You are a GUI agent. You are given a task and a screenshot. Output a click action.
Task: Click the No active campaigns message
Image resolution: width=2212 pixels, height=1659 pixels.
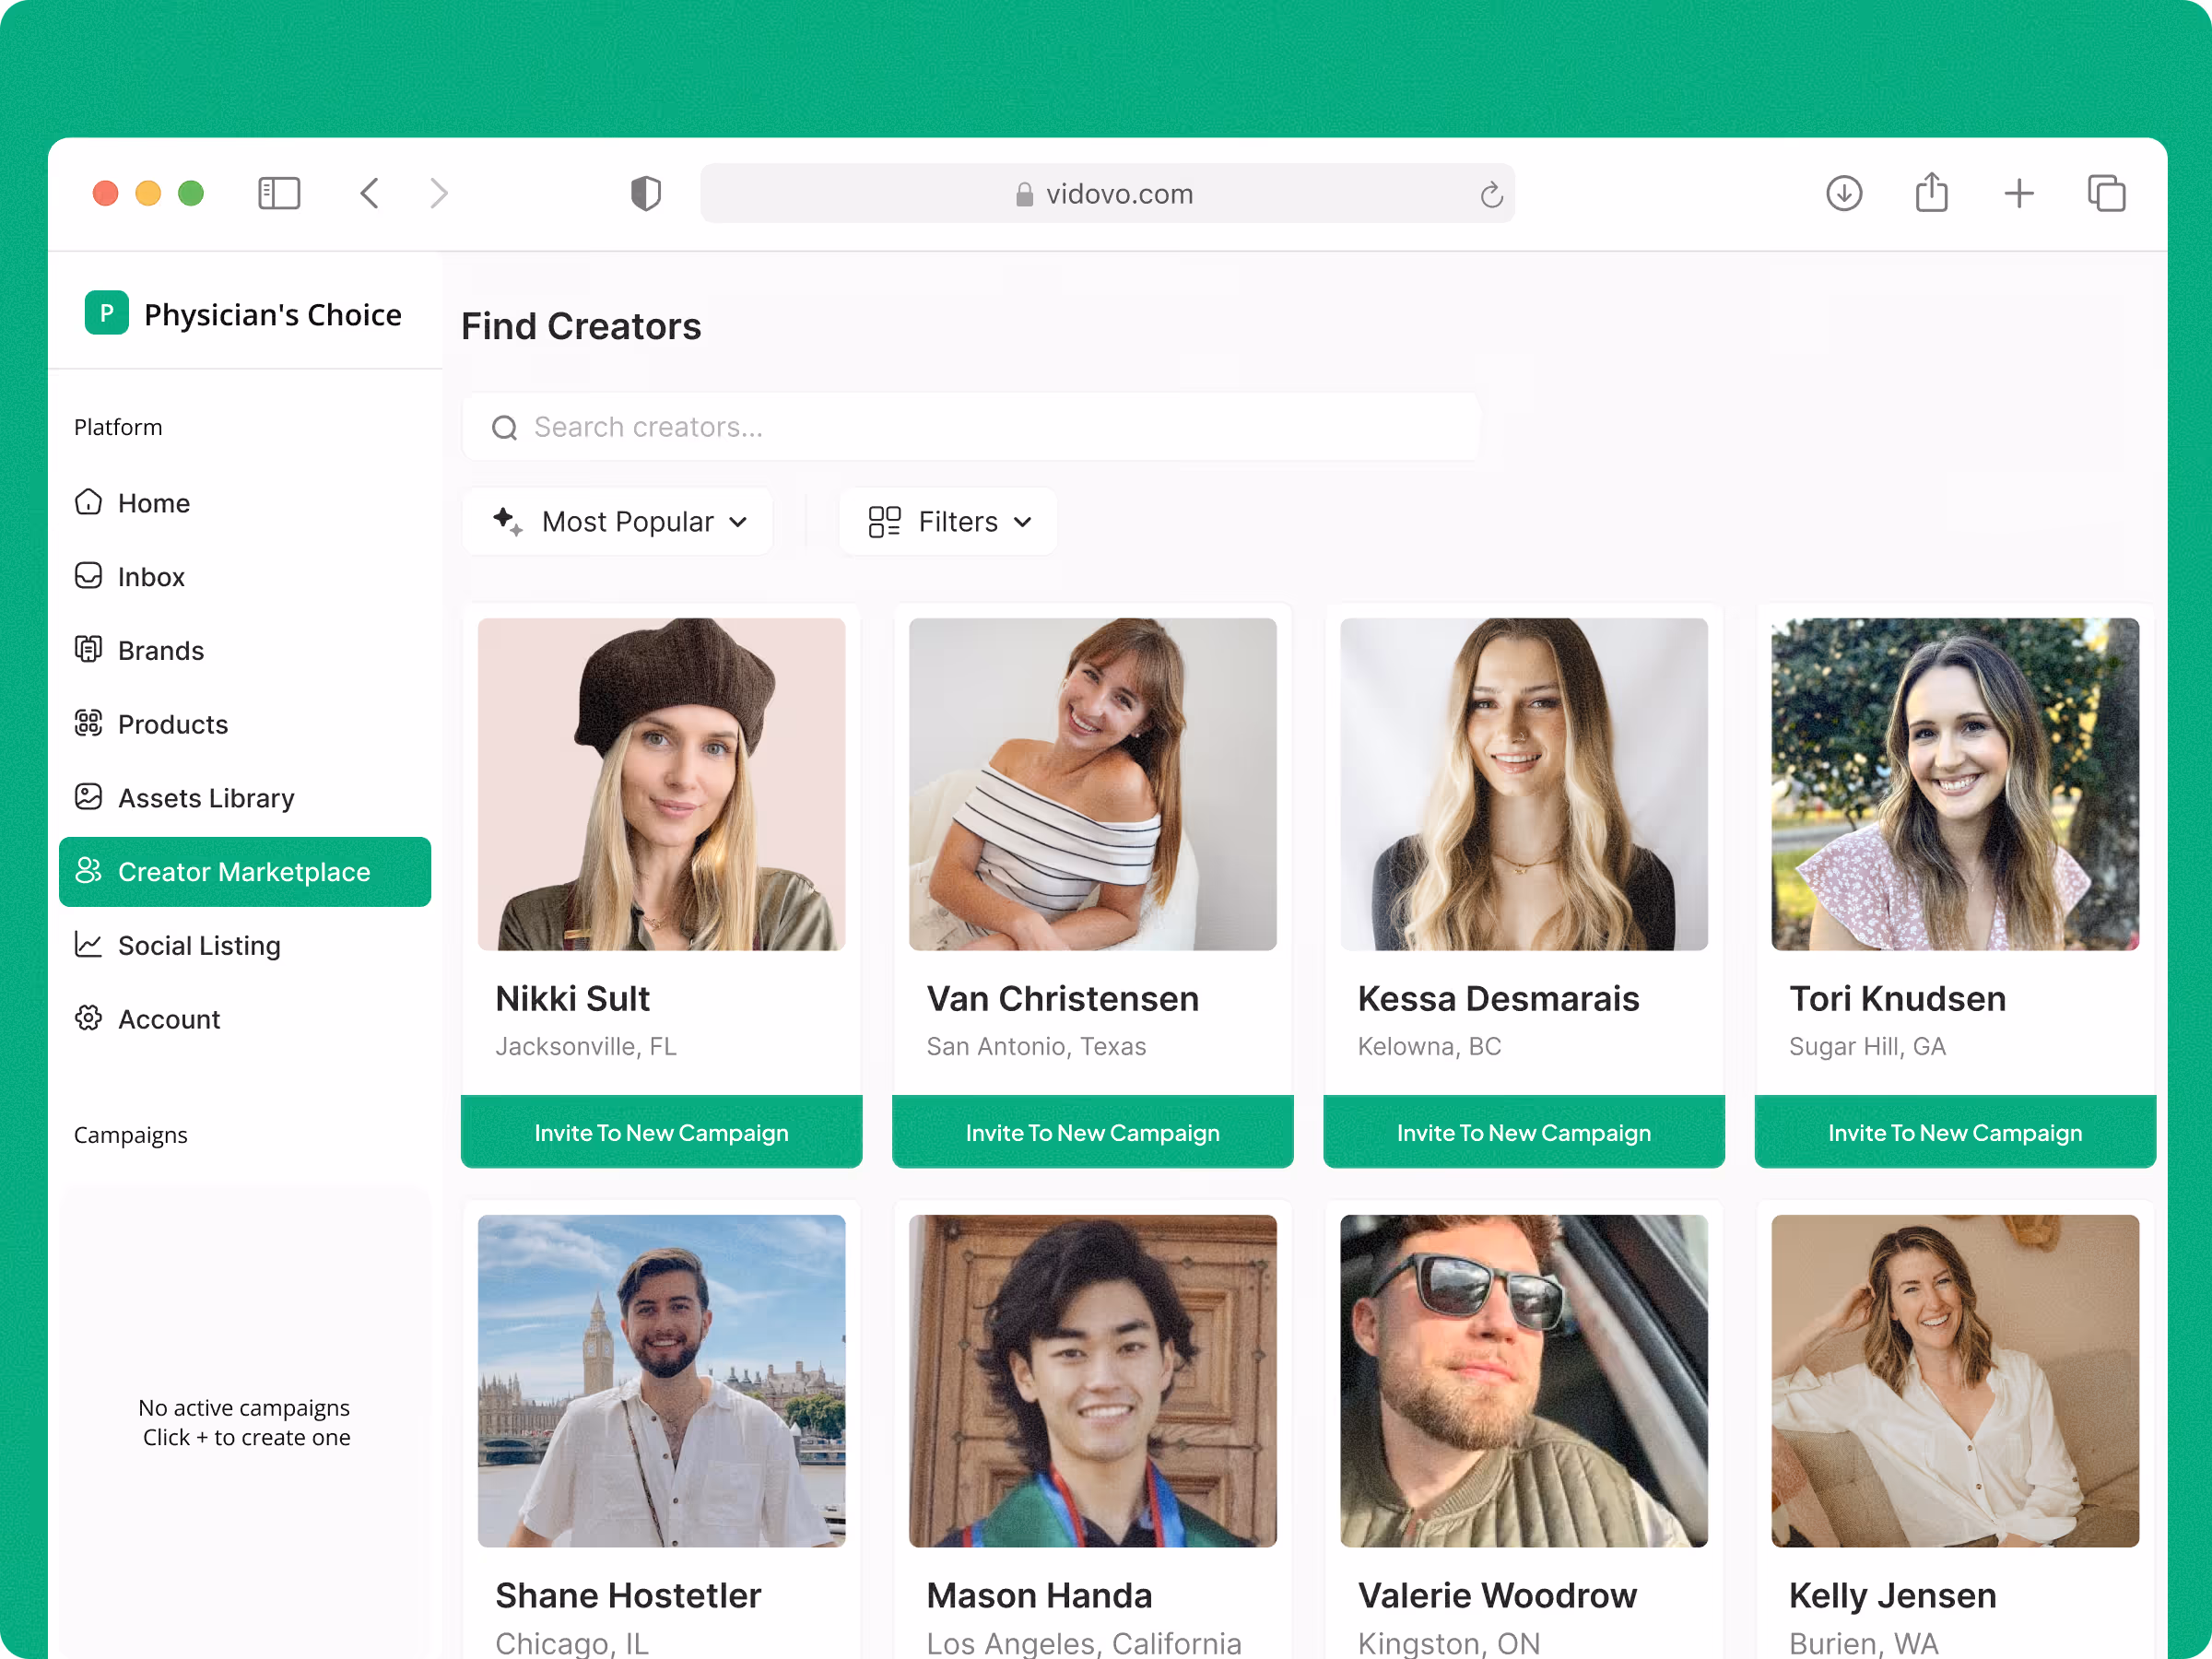pos(245,1422)
